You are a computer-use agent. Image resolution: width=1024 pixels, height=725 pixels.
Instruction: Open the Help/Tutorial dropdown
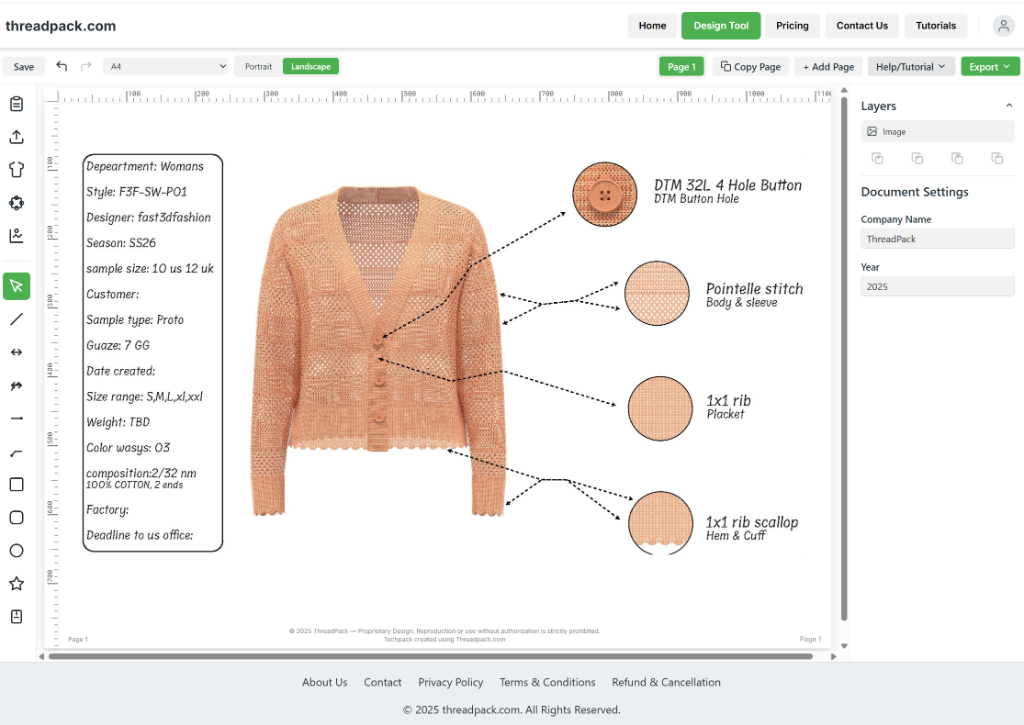[910, 66]
